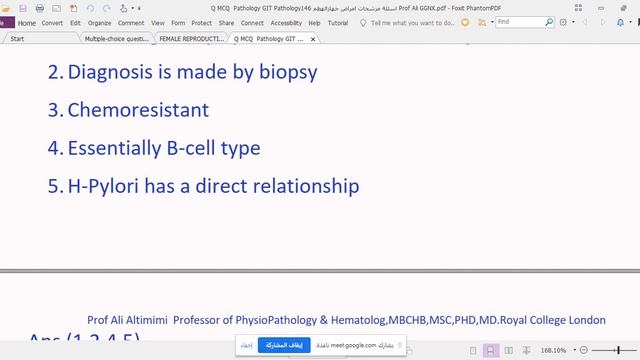
Task: Select single page view icon
Action: pyautogui.click(x=473, y=350)
